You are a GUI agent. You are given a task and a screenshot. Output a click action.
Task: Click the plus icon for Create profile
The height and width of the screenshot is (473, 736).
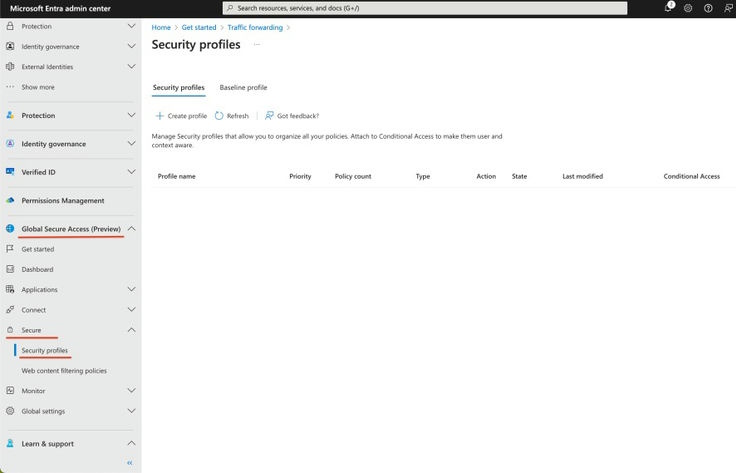(x=160, y=115)
